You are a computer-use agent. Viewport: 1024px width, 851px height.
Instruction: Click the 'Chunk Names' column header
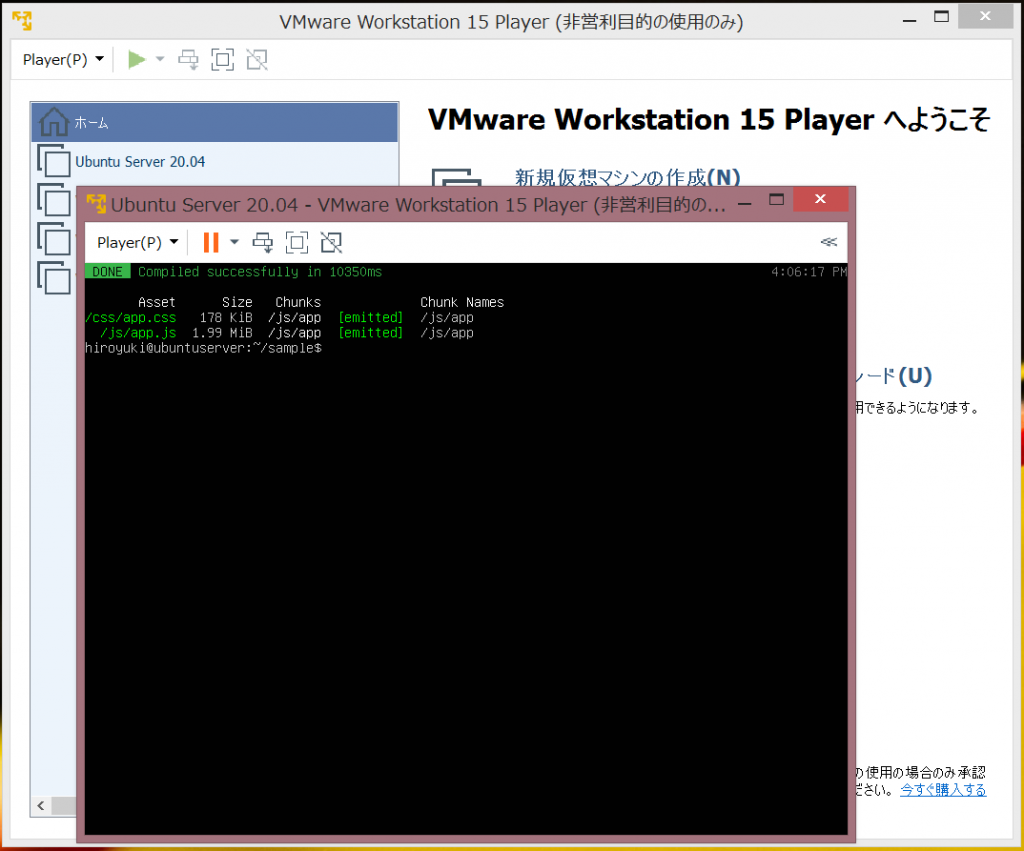click(462, 302)
